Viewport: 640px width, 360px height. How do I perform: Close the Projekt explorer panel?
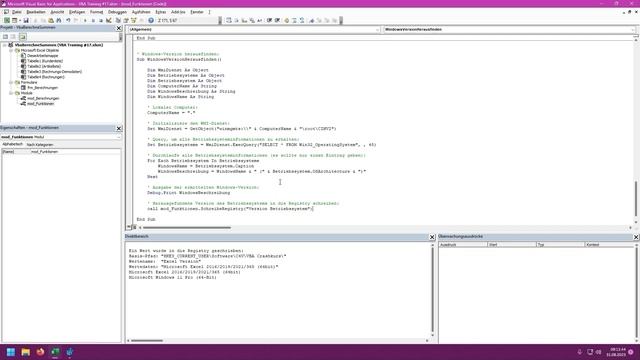pos(119,28)
